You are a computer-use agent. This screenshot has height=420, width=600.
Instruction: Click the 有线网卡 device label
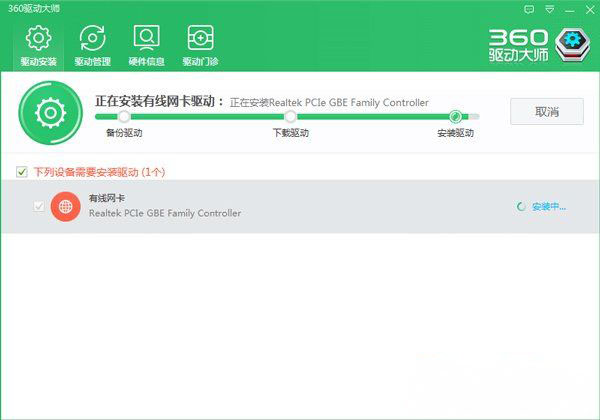(x=107, y=198)
